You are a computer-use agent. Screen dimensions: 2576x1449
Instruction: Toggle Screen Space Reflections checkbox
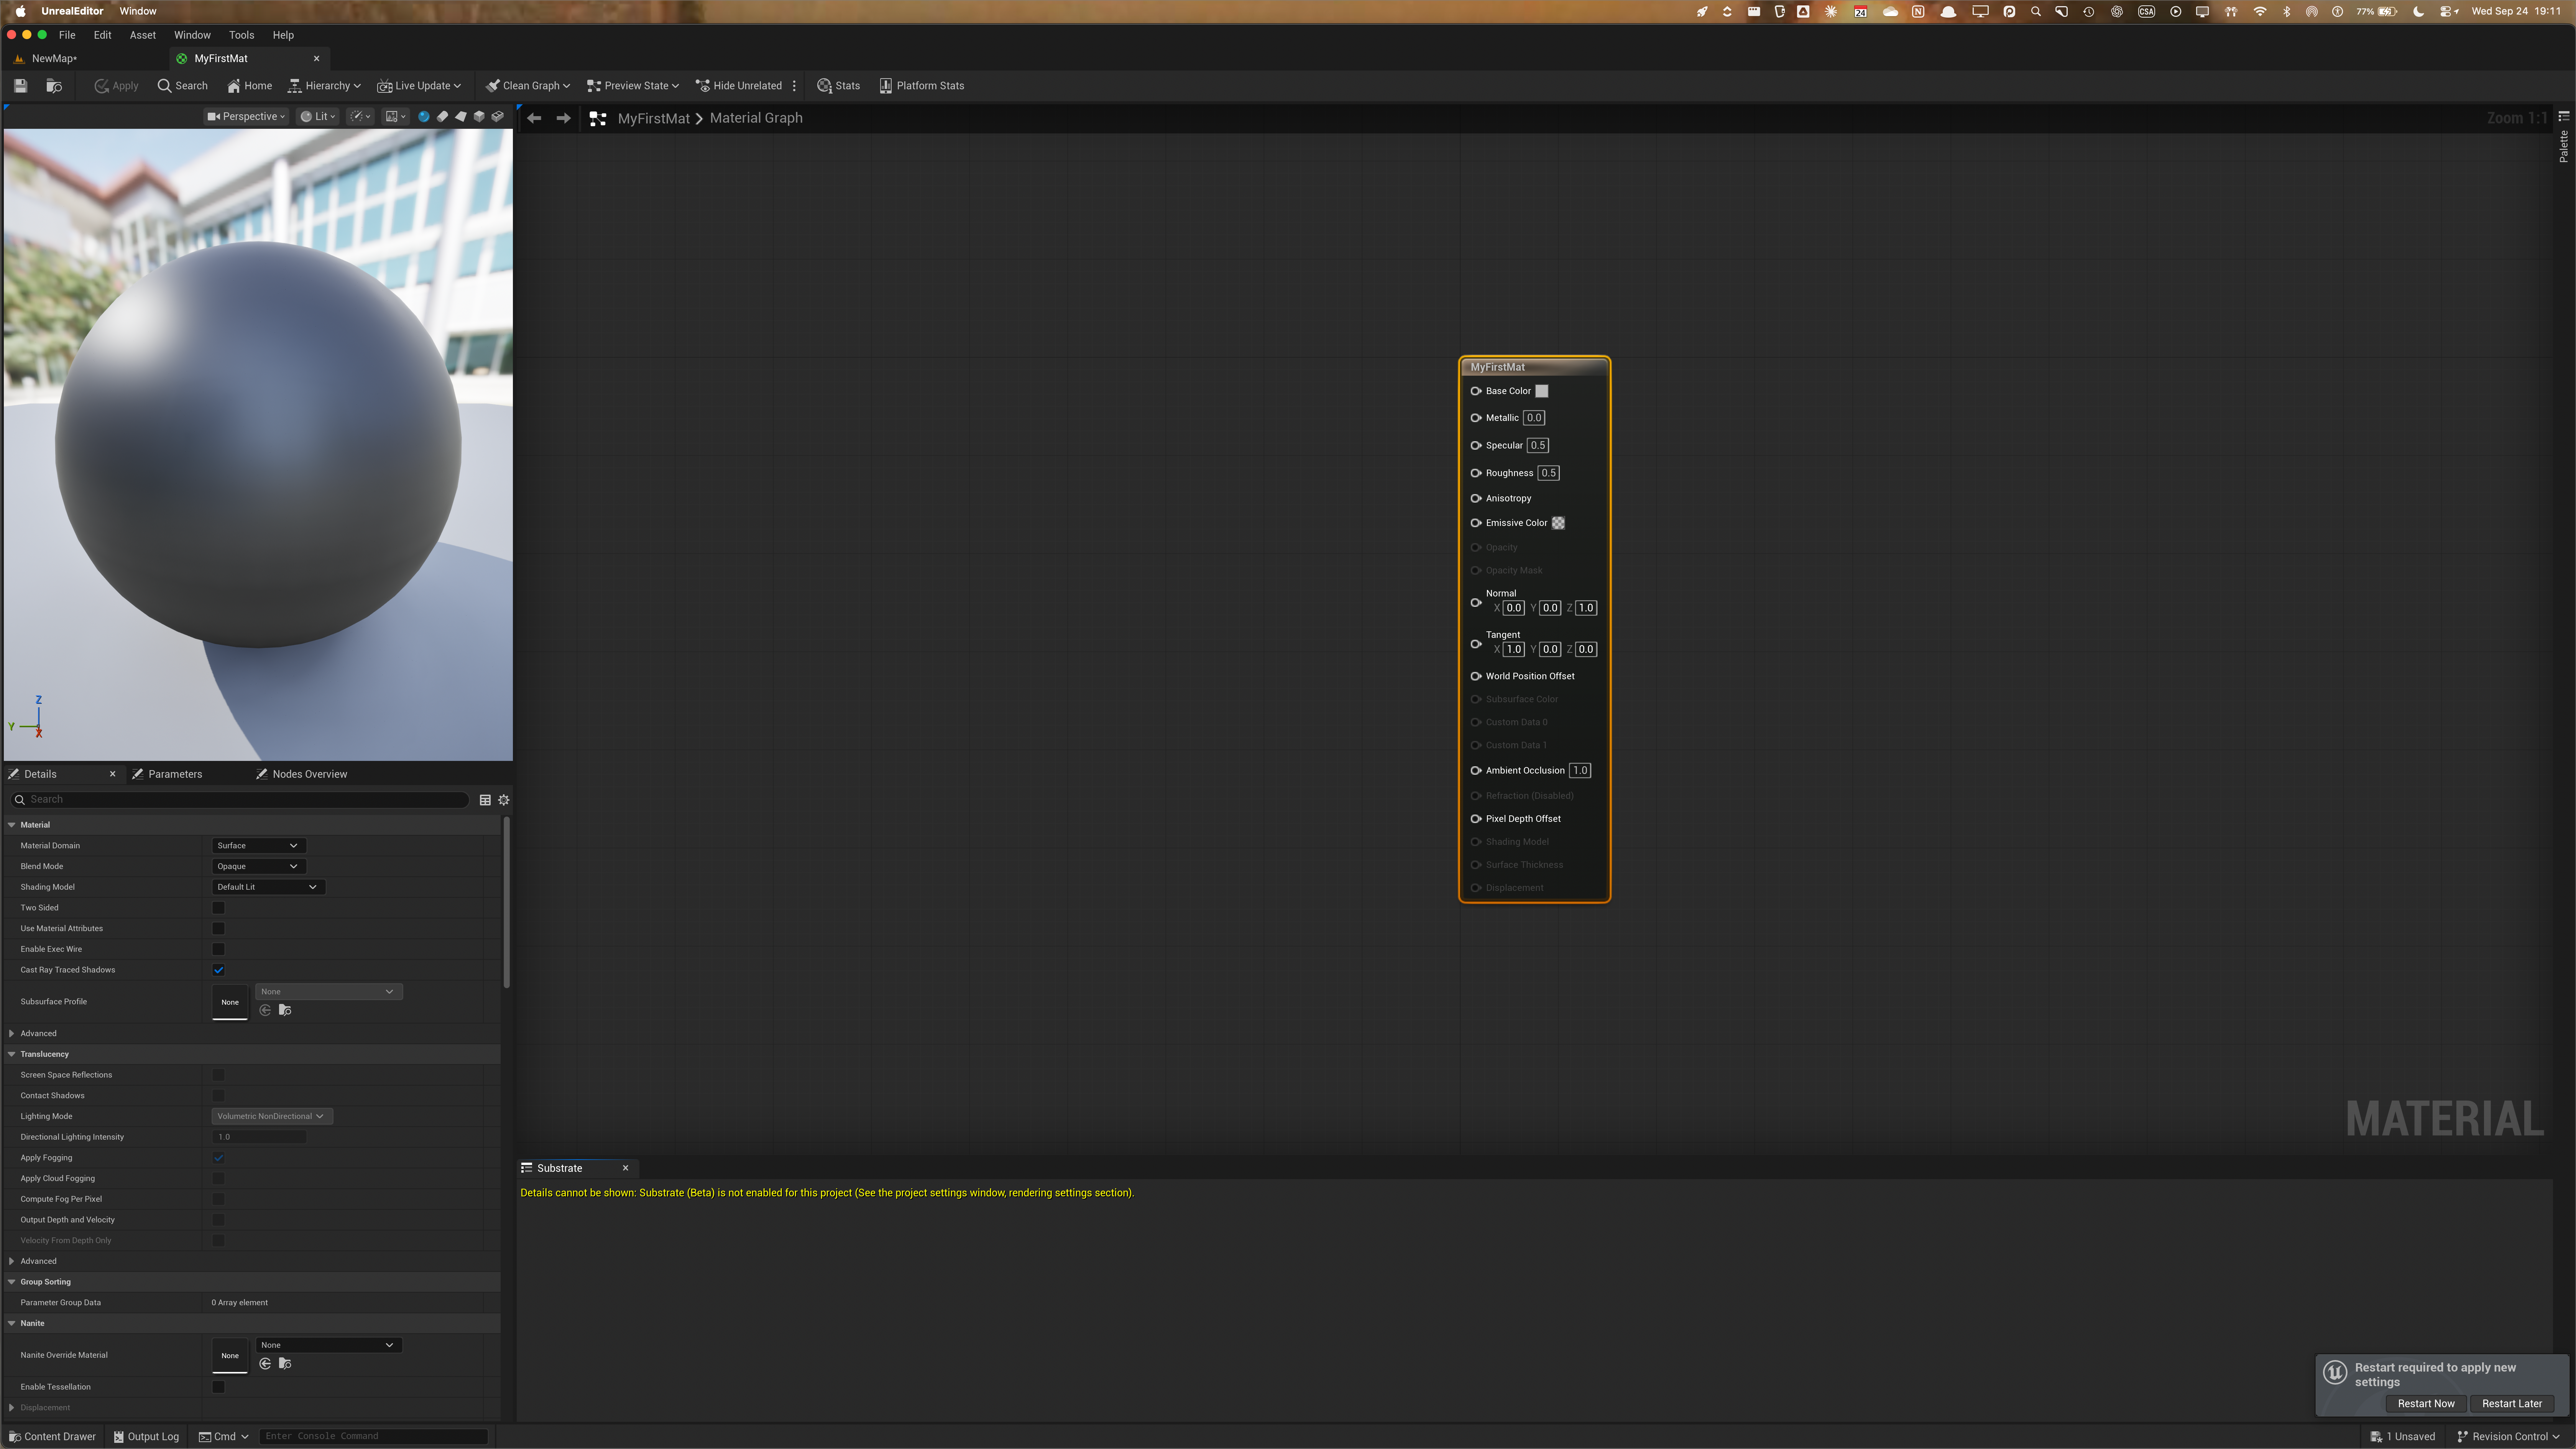(218, 1075)
